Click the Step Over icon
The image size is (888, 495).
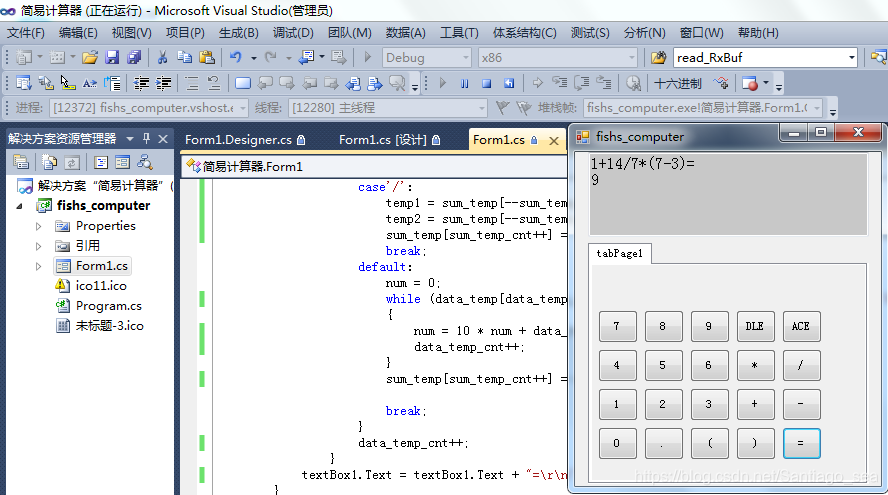click(x=582, y=84)
